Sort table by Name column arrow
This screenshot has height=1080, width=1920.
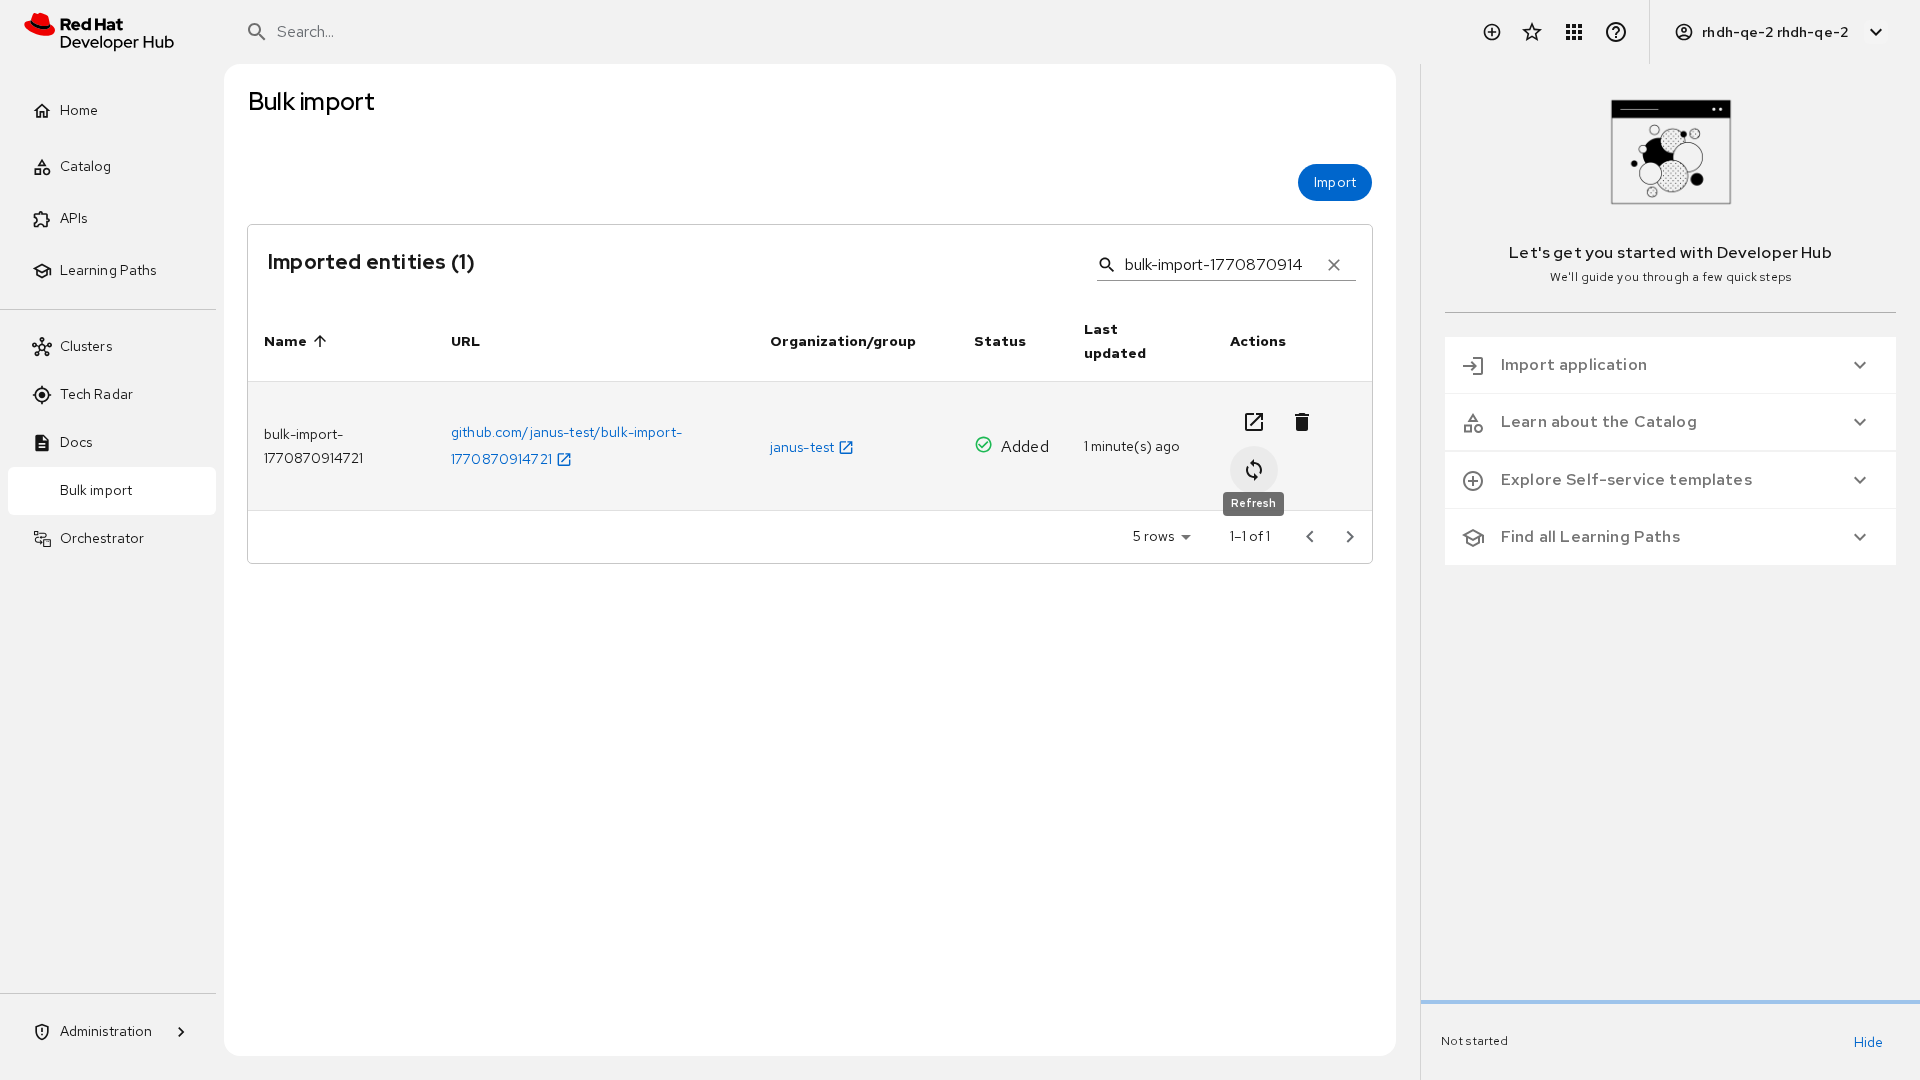pos(320,341)
